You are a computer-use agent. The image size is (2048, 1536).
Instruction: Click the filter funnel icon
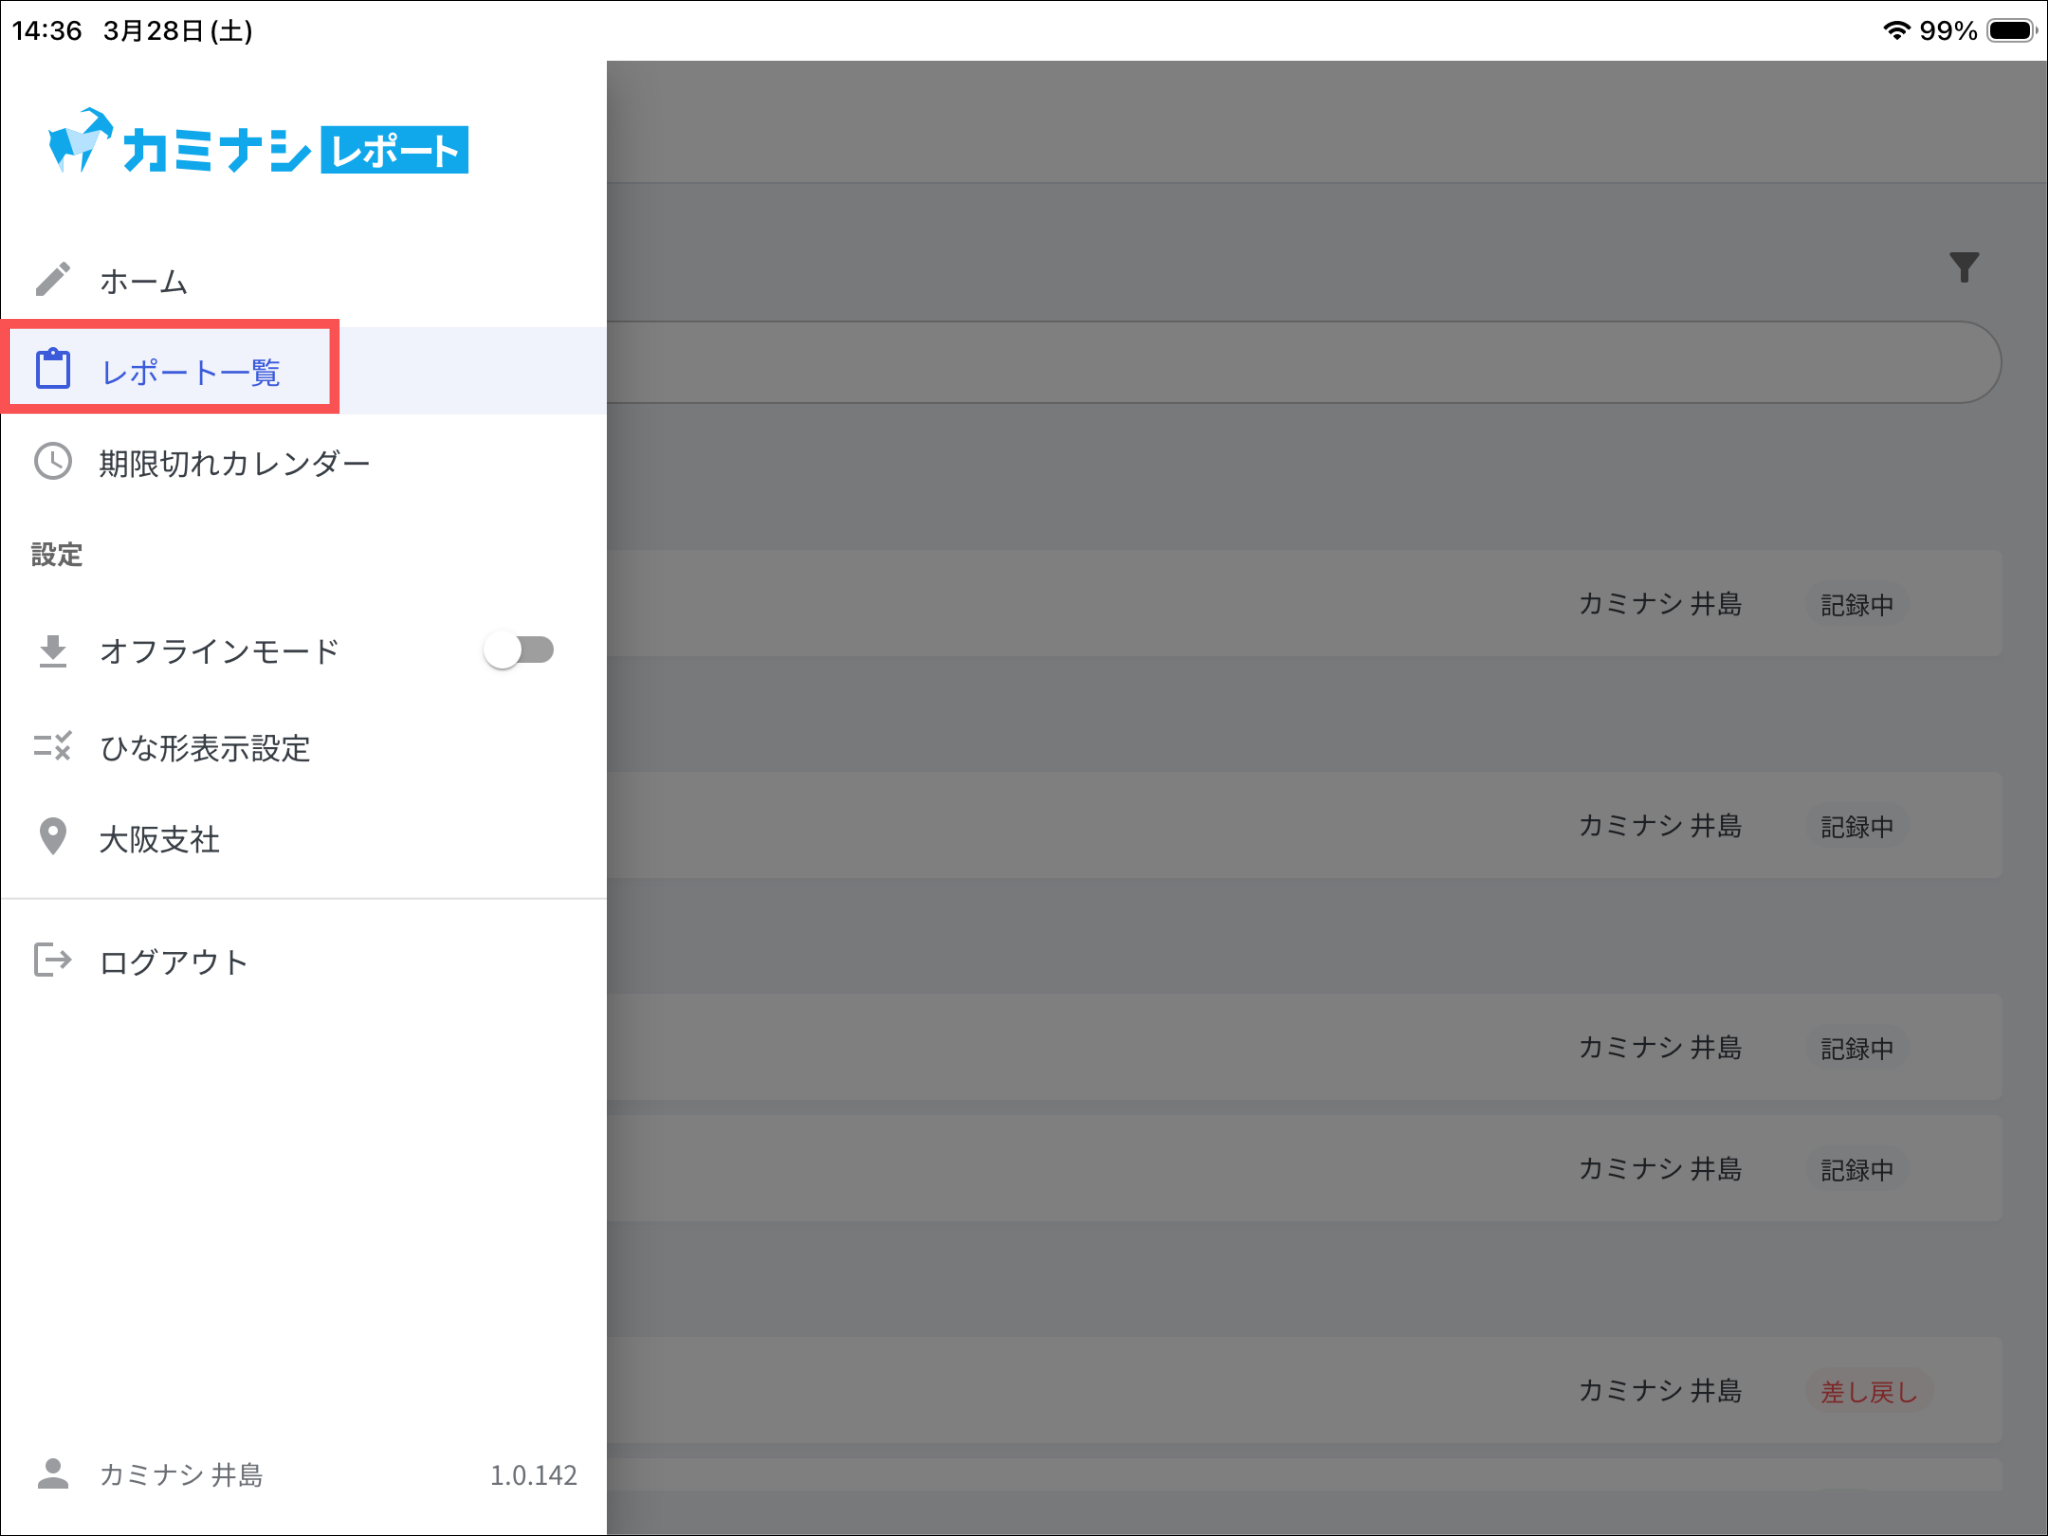(x=1964, y=267)
